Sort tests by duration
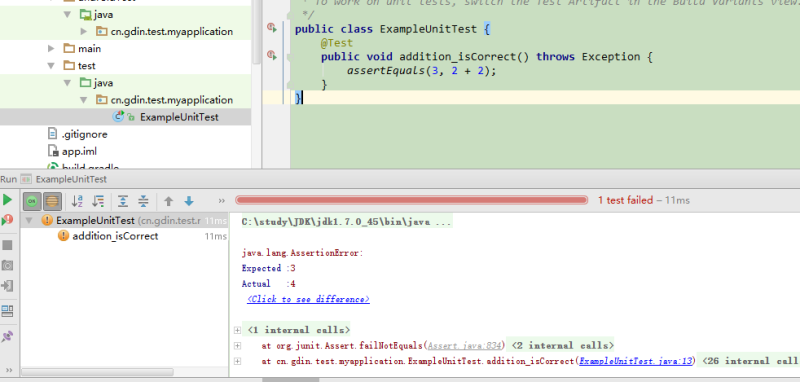This screenshot has height=382, width=800. [98, 201]
